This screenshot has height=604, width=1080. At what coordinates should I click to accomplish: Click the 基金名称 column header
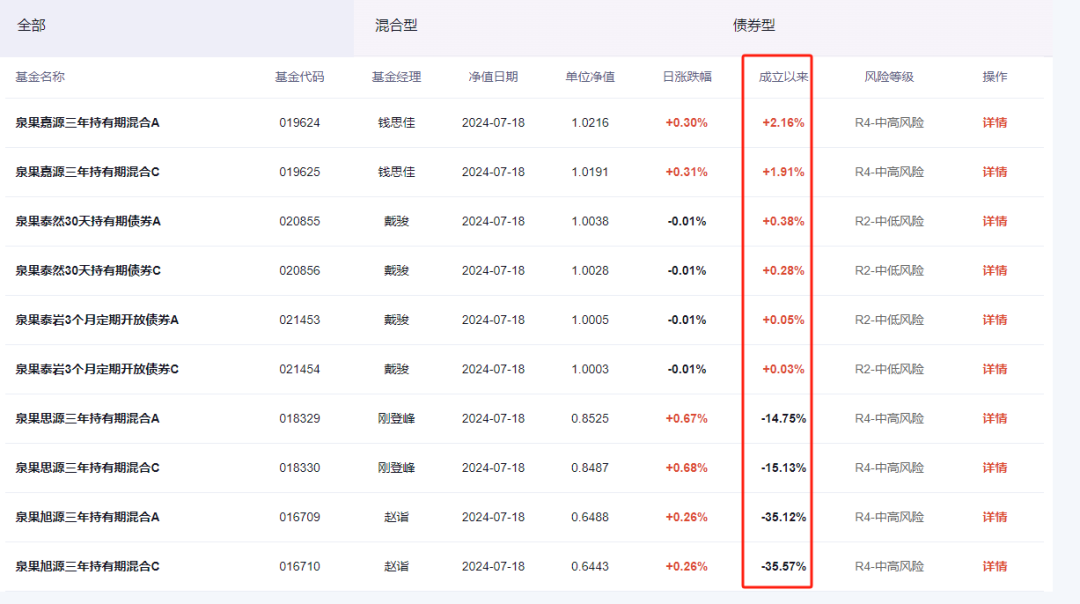pyautogui.click(x=40, y=76)
